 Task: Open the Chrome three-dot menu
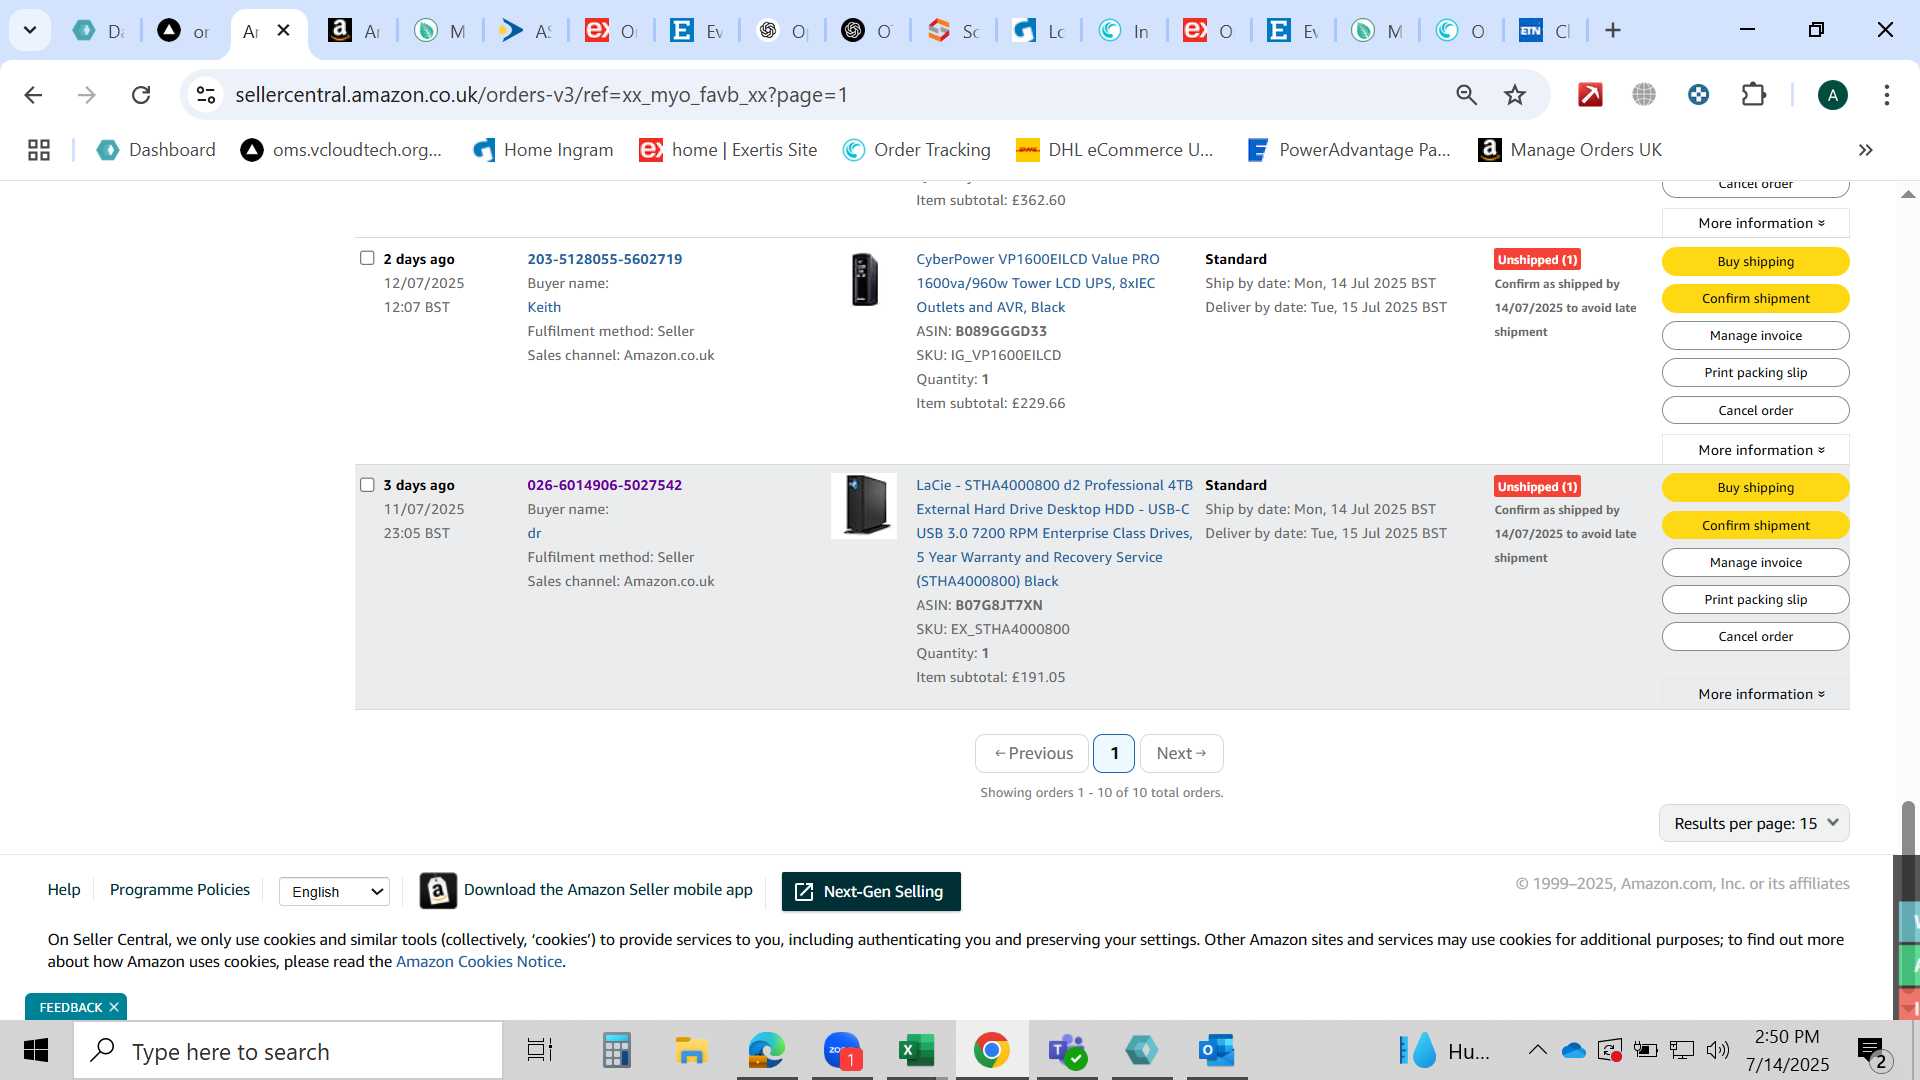point(1886,95)
